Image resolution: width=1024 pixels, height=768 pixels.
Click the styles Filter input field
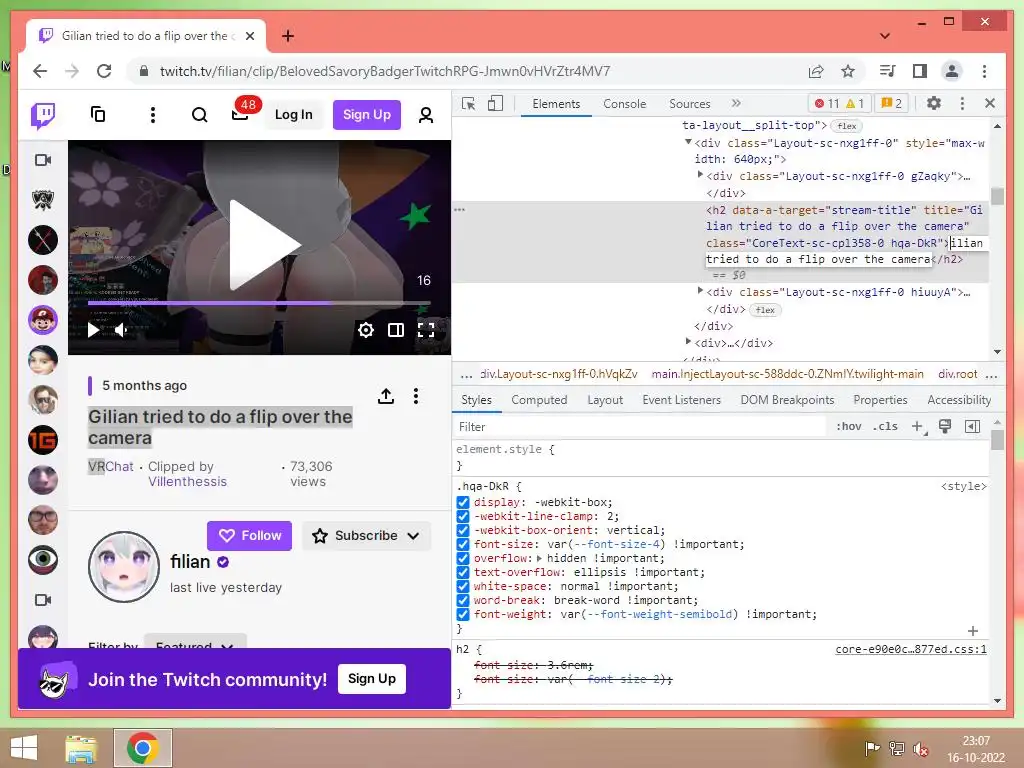coord(640,426)
